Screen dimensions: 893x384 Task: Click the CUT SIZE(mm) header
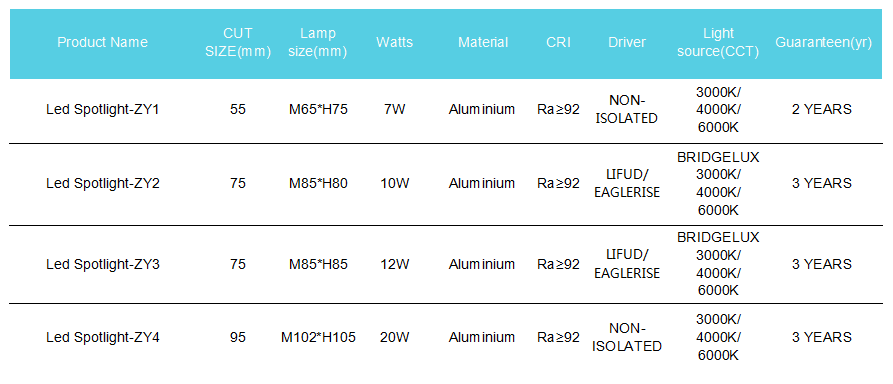pyautogui.click(x=237, y=42)
